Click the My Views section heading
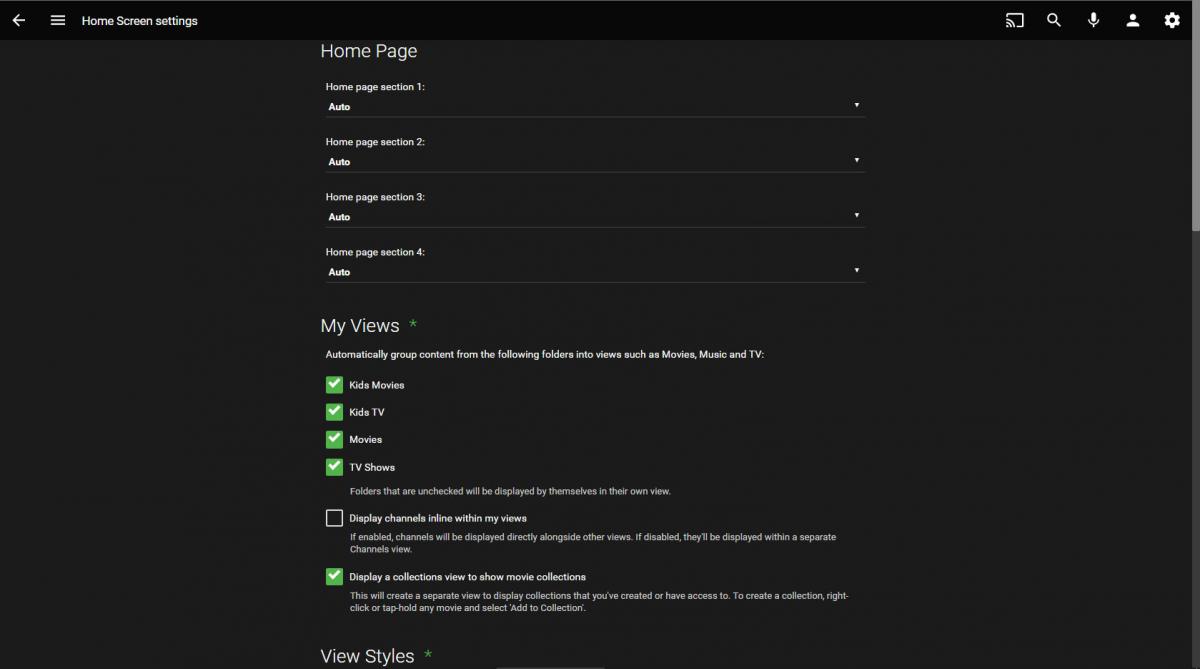This screenshot has width=1200, height=669. (x=360, y=326)
